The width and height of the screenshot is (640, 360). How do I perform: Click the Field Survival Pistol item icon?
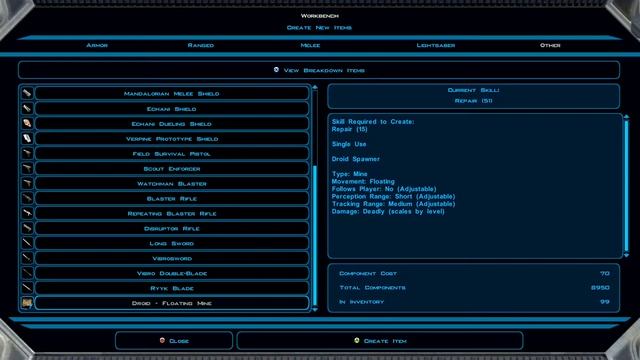click(x=27, y=153)
